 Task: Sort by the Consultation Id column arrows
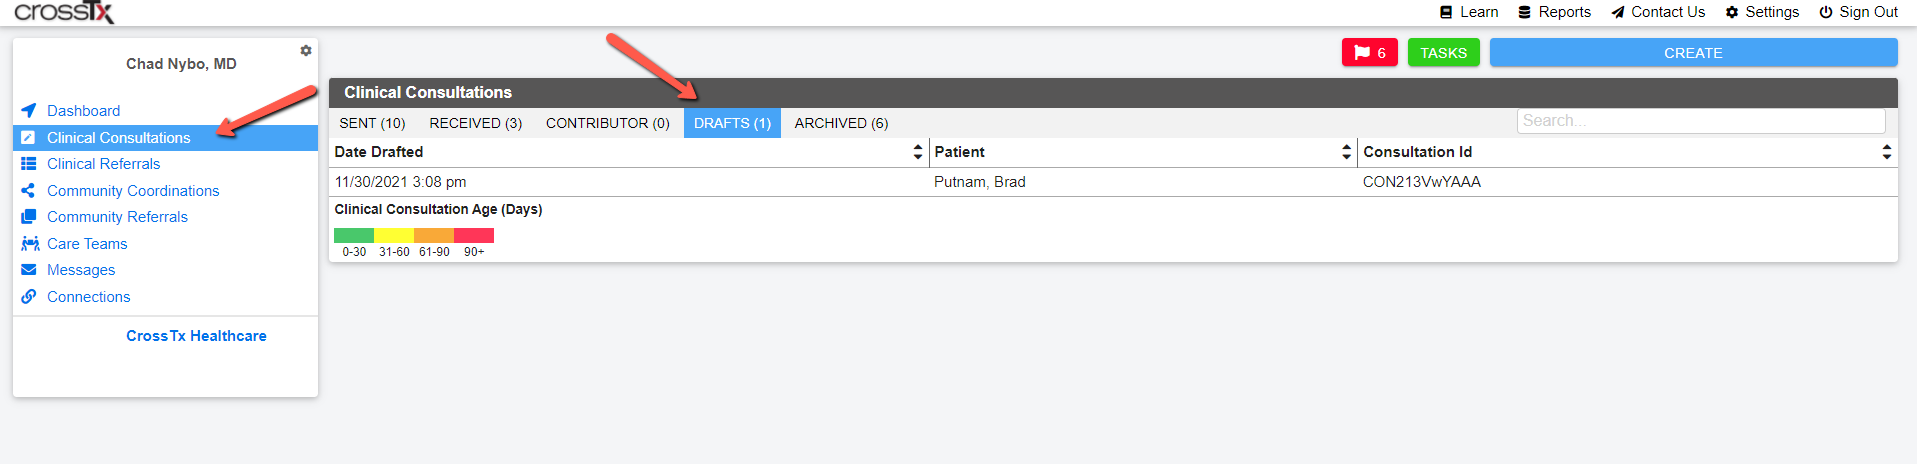[x=1886, y=152]
